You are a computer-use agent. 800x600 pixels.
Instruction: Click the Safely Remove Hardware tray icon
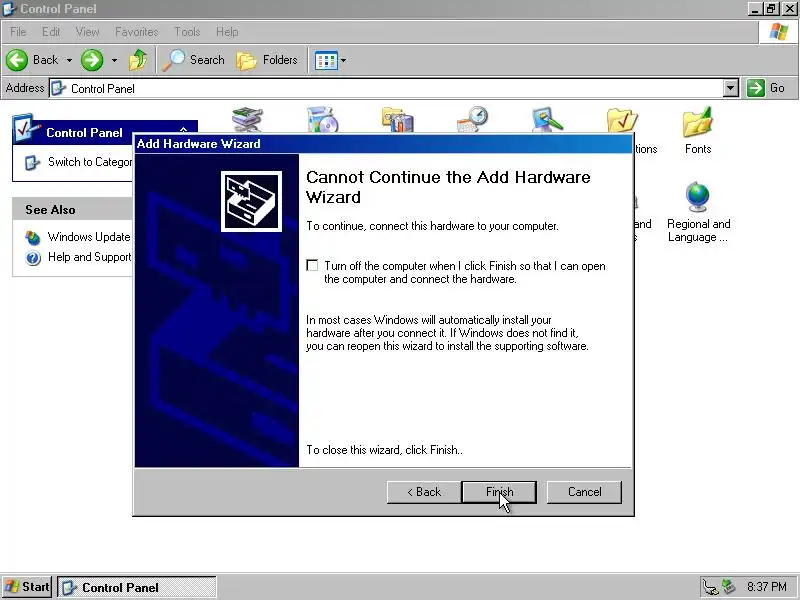(728, 587)
